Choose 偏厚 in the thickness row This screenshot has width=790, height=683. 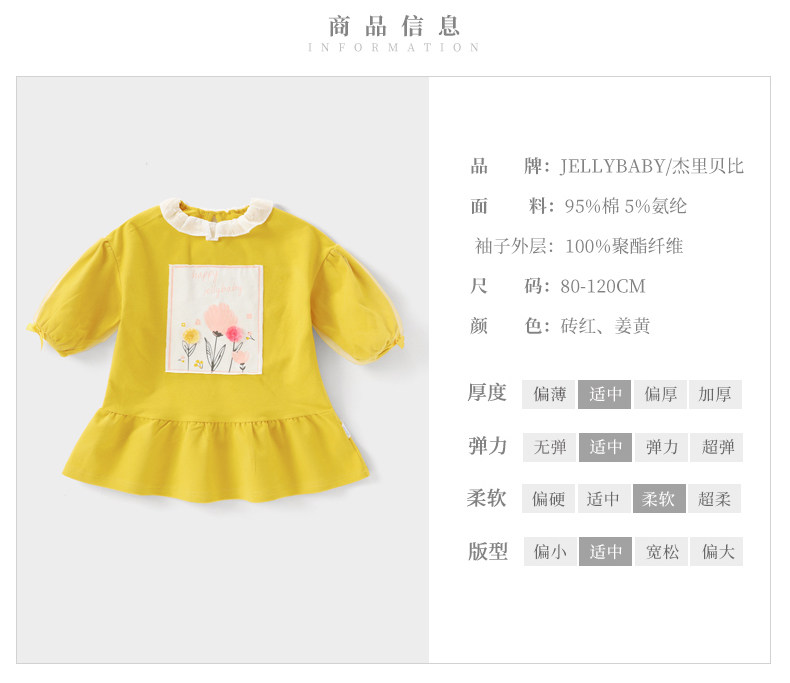pos(660,394)
